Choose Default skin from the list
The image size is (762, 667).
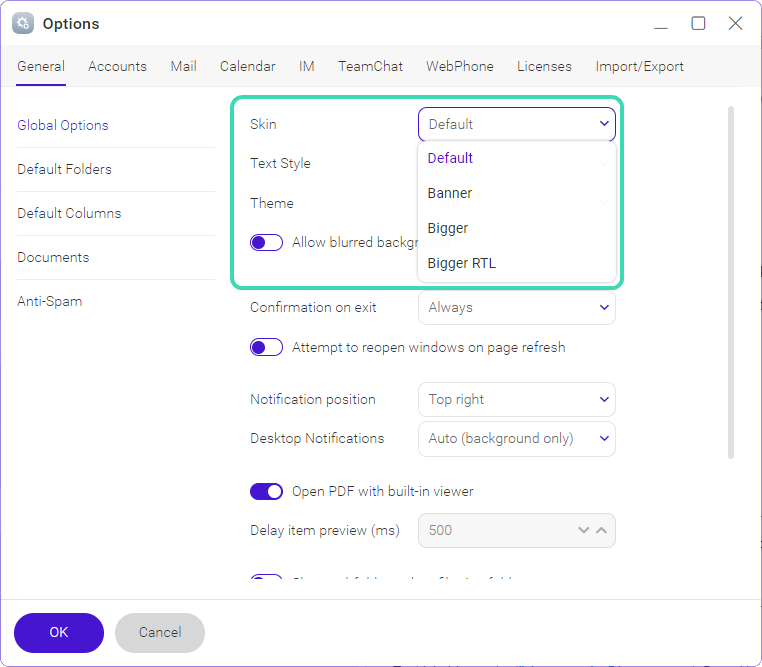pyautogui.click(x=517, y=158)
